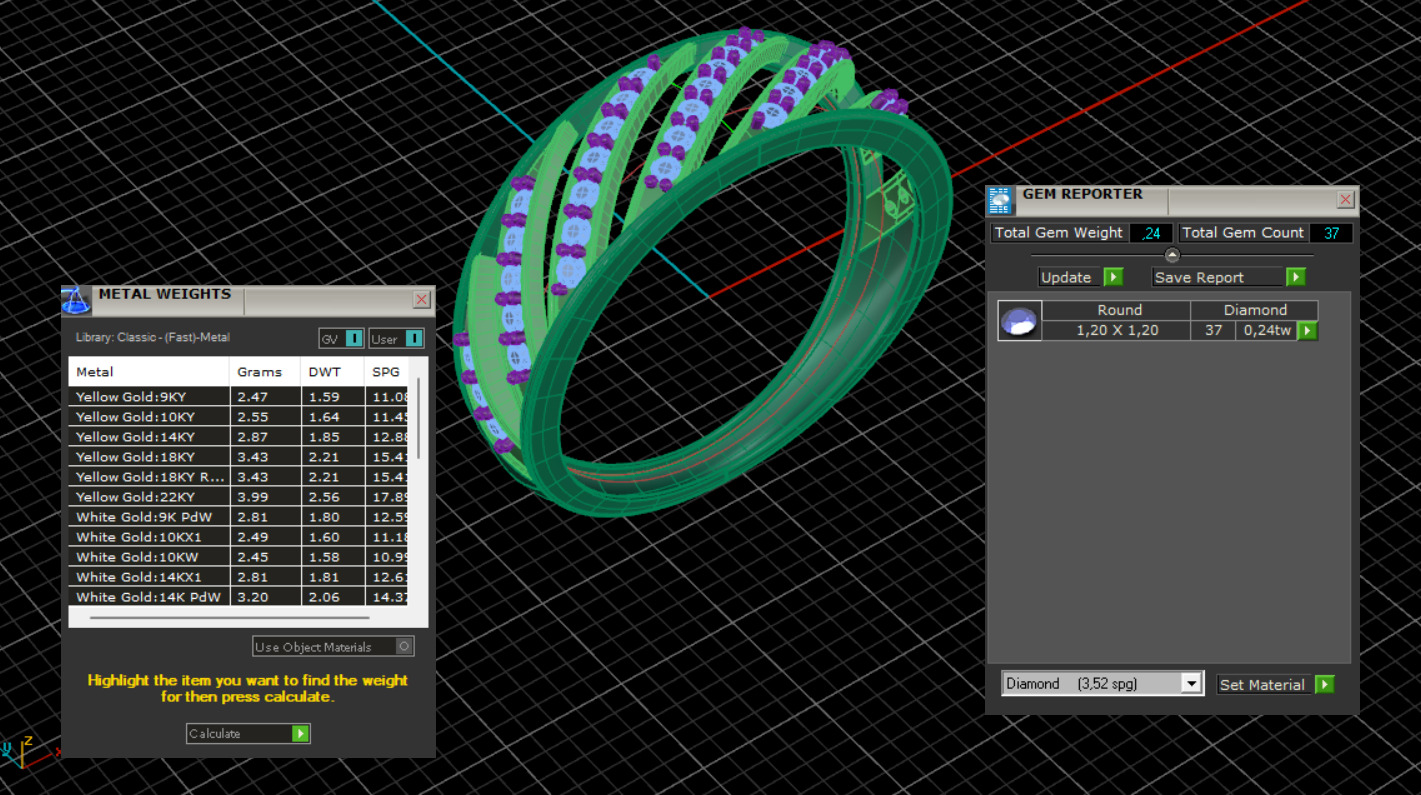Click the green arrow beside Calculate

300,734
